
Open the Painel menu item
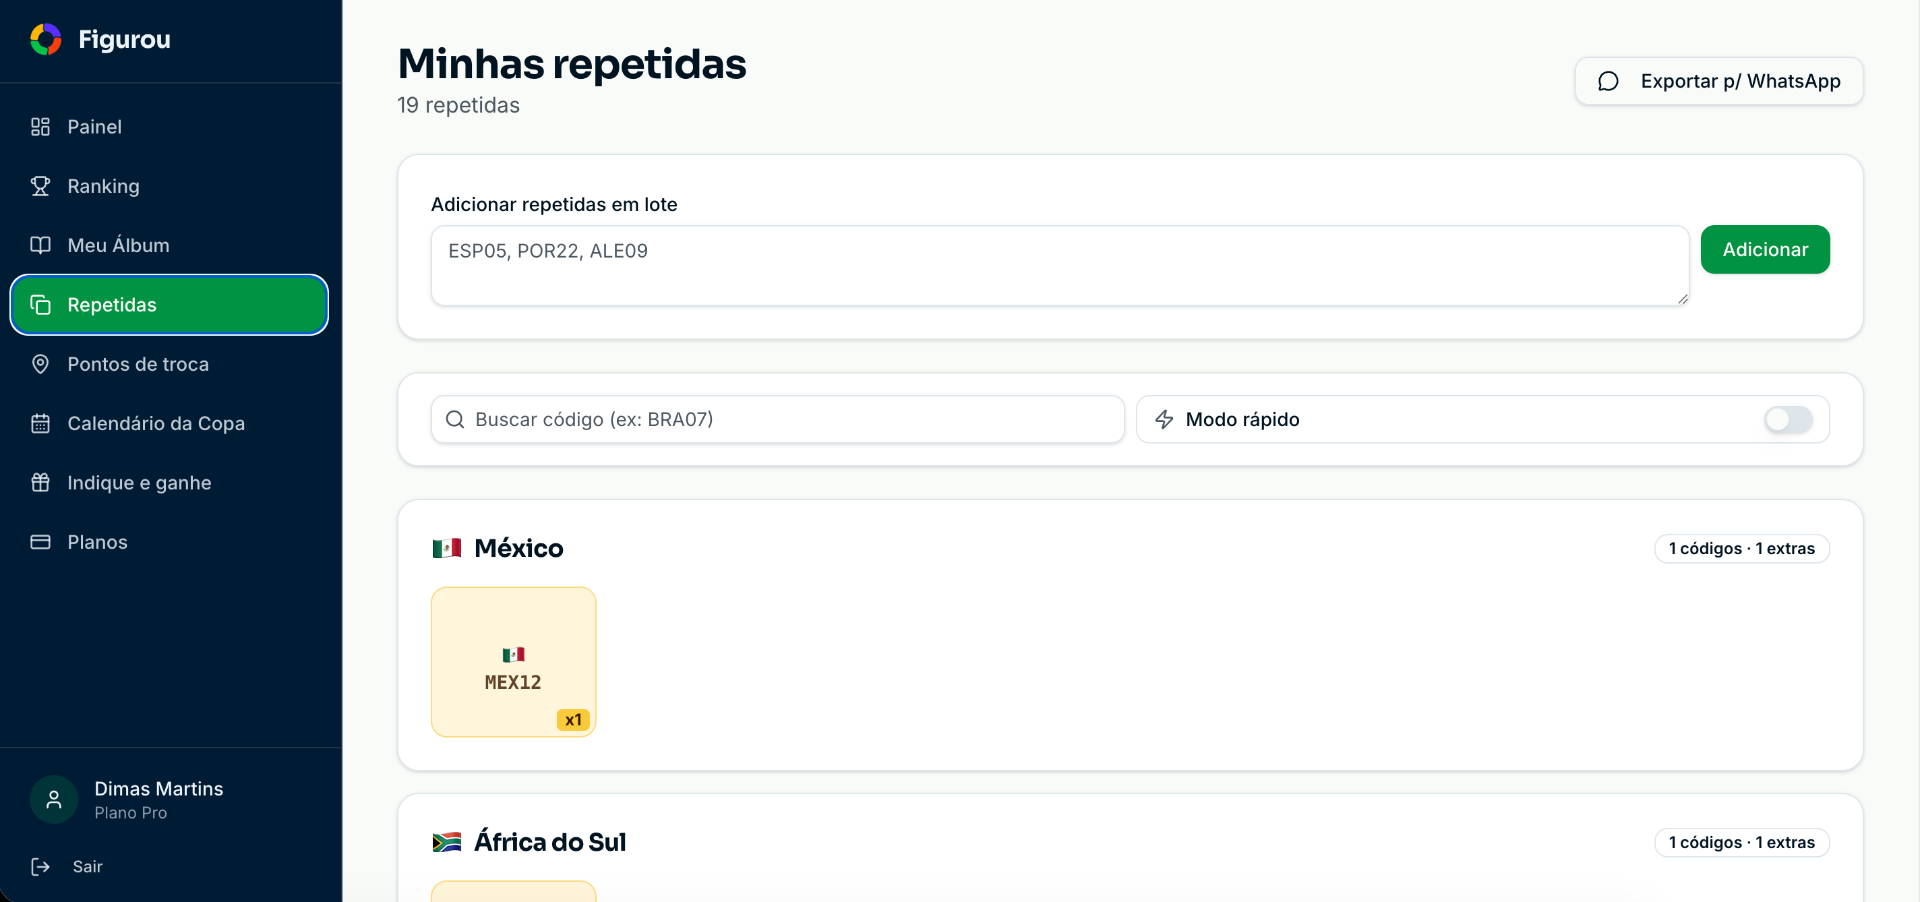click(x=169, y=127)
